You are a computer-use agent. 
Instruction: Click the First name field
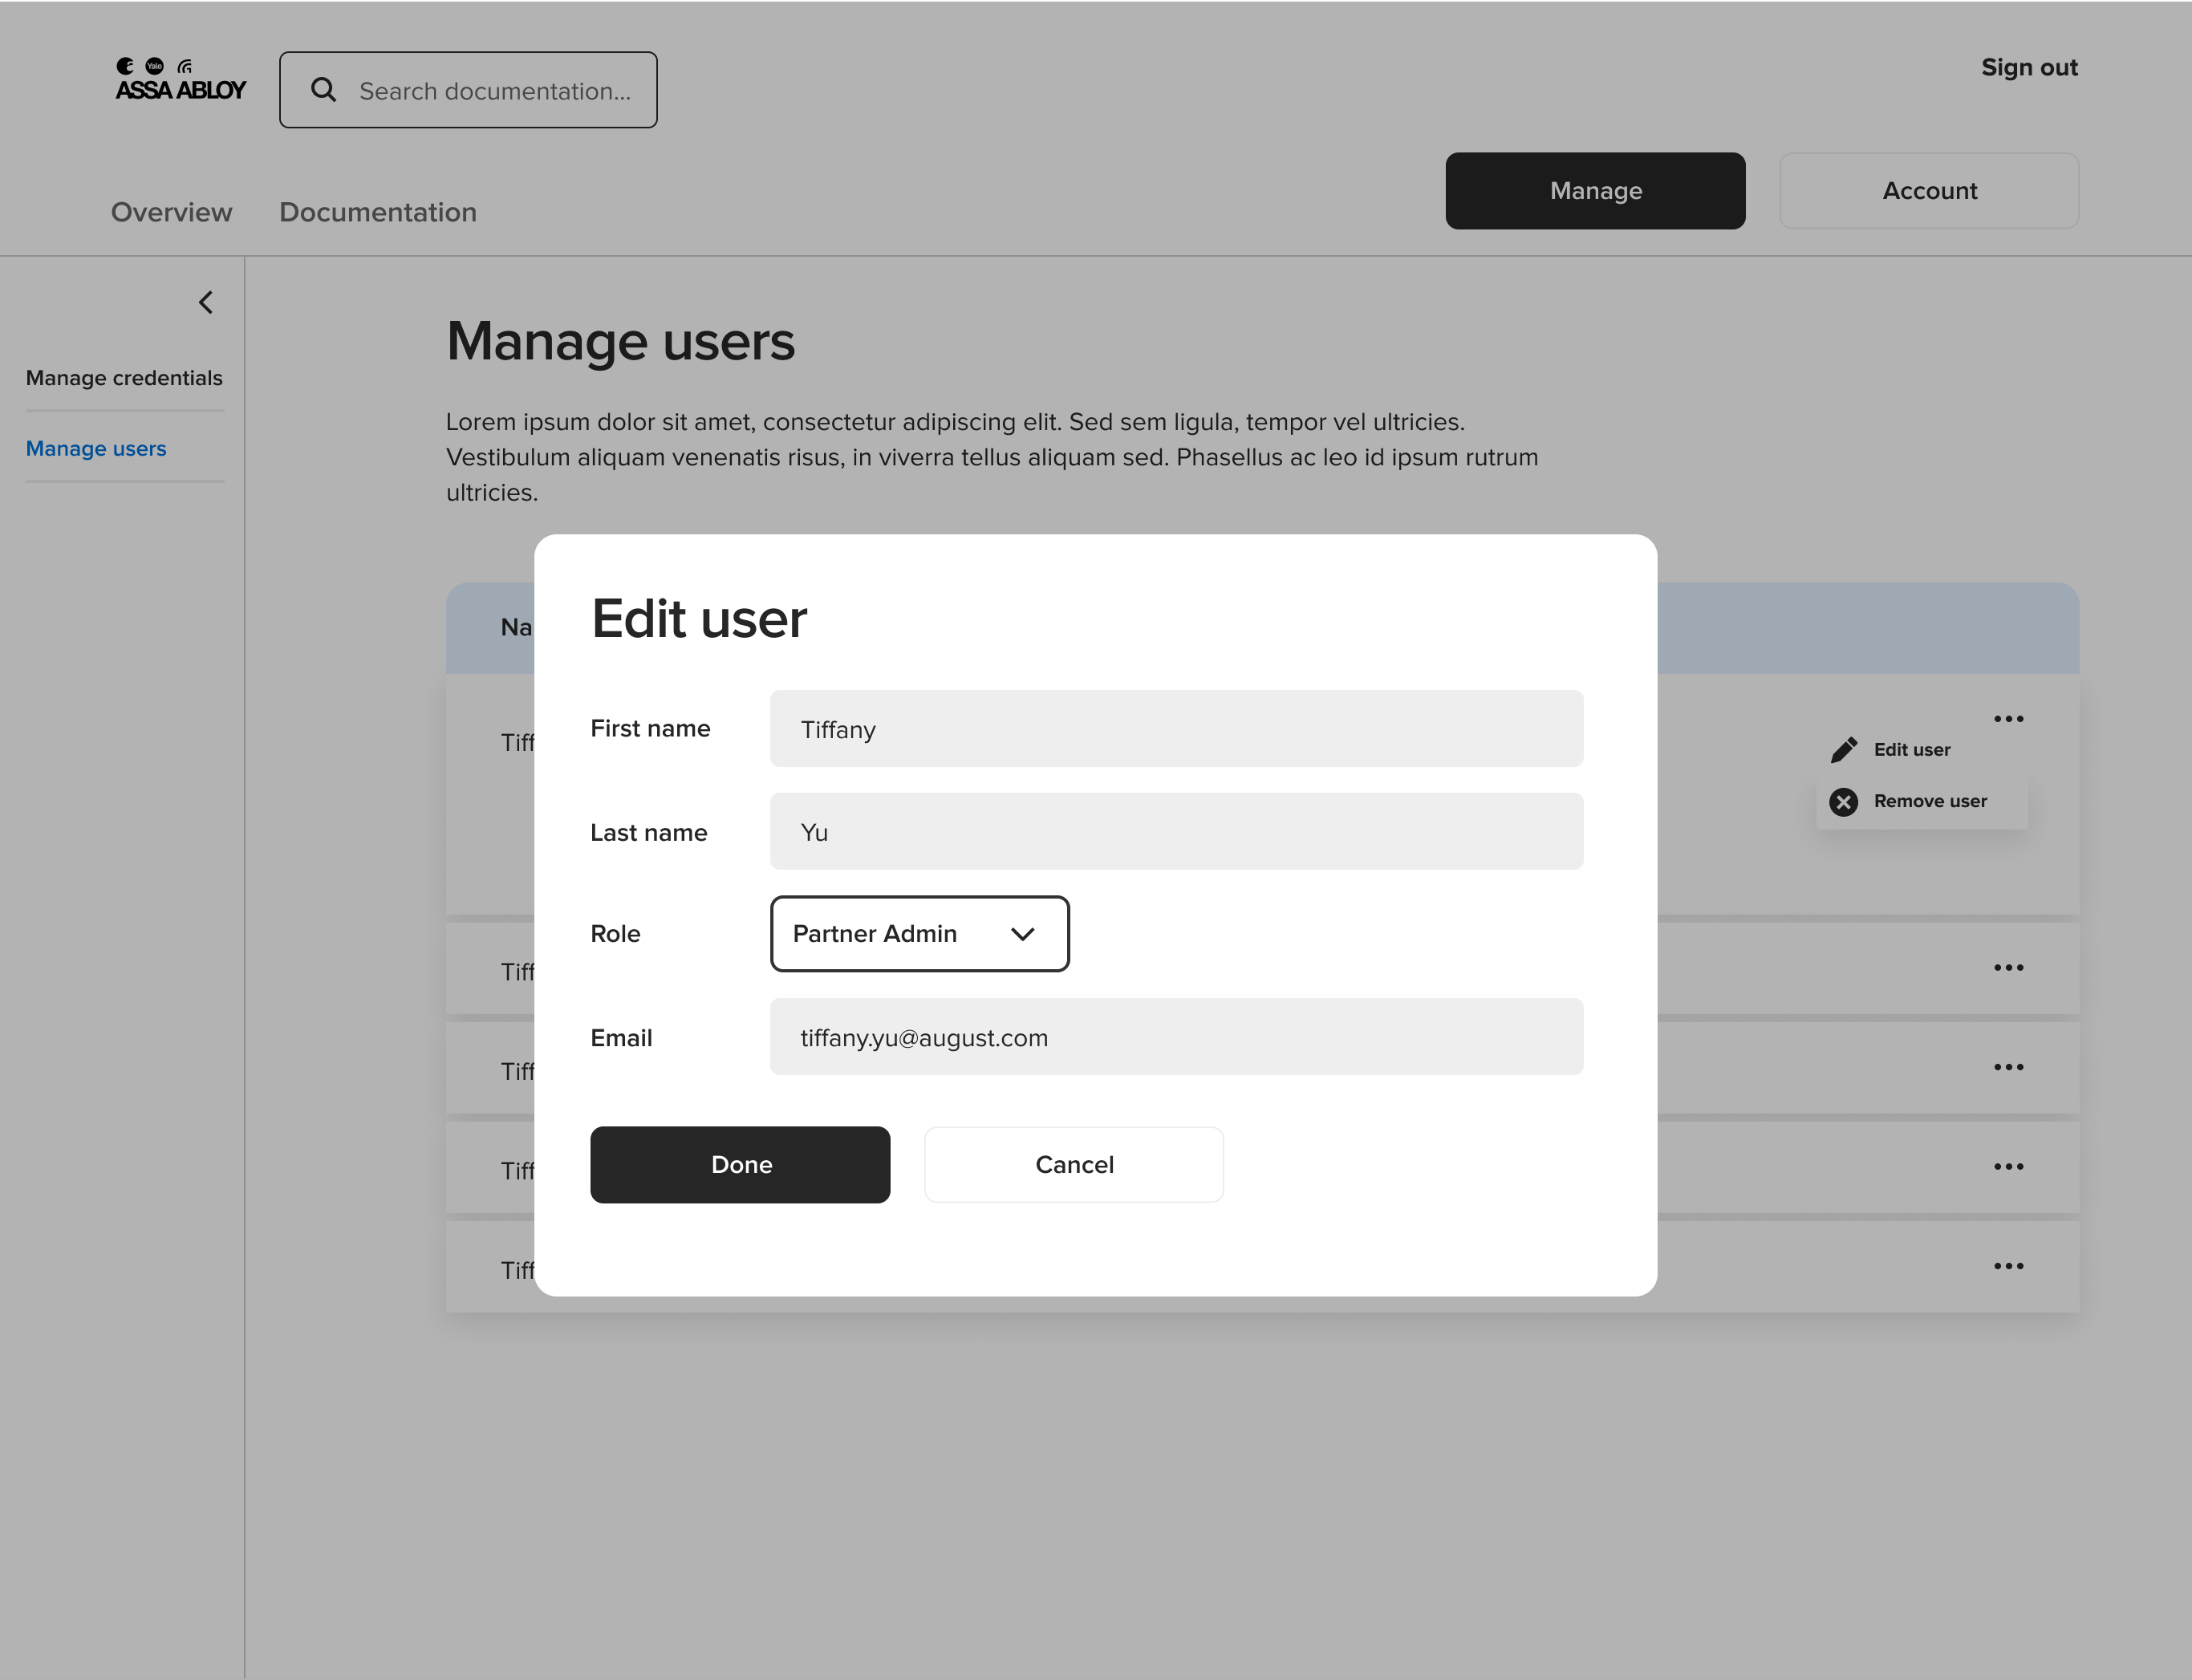click(1176, 729)
